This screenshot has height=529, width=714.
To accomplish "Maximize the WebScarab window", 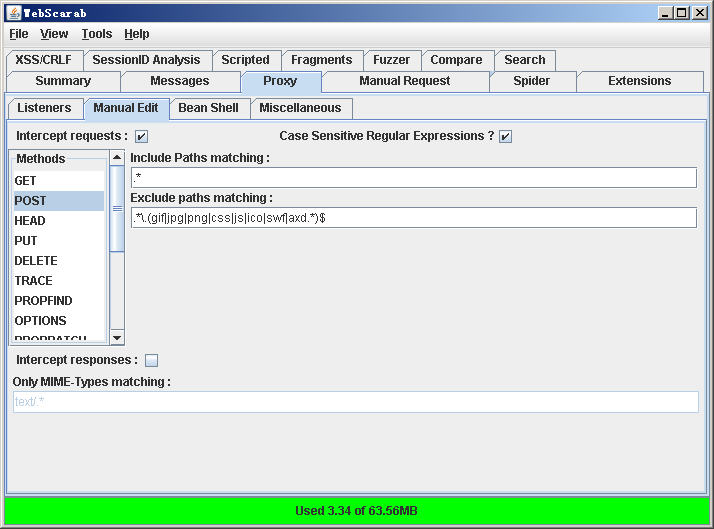I will (682, 13).
